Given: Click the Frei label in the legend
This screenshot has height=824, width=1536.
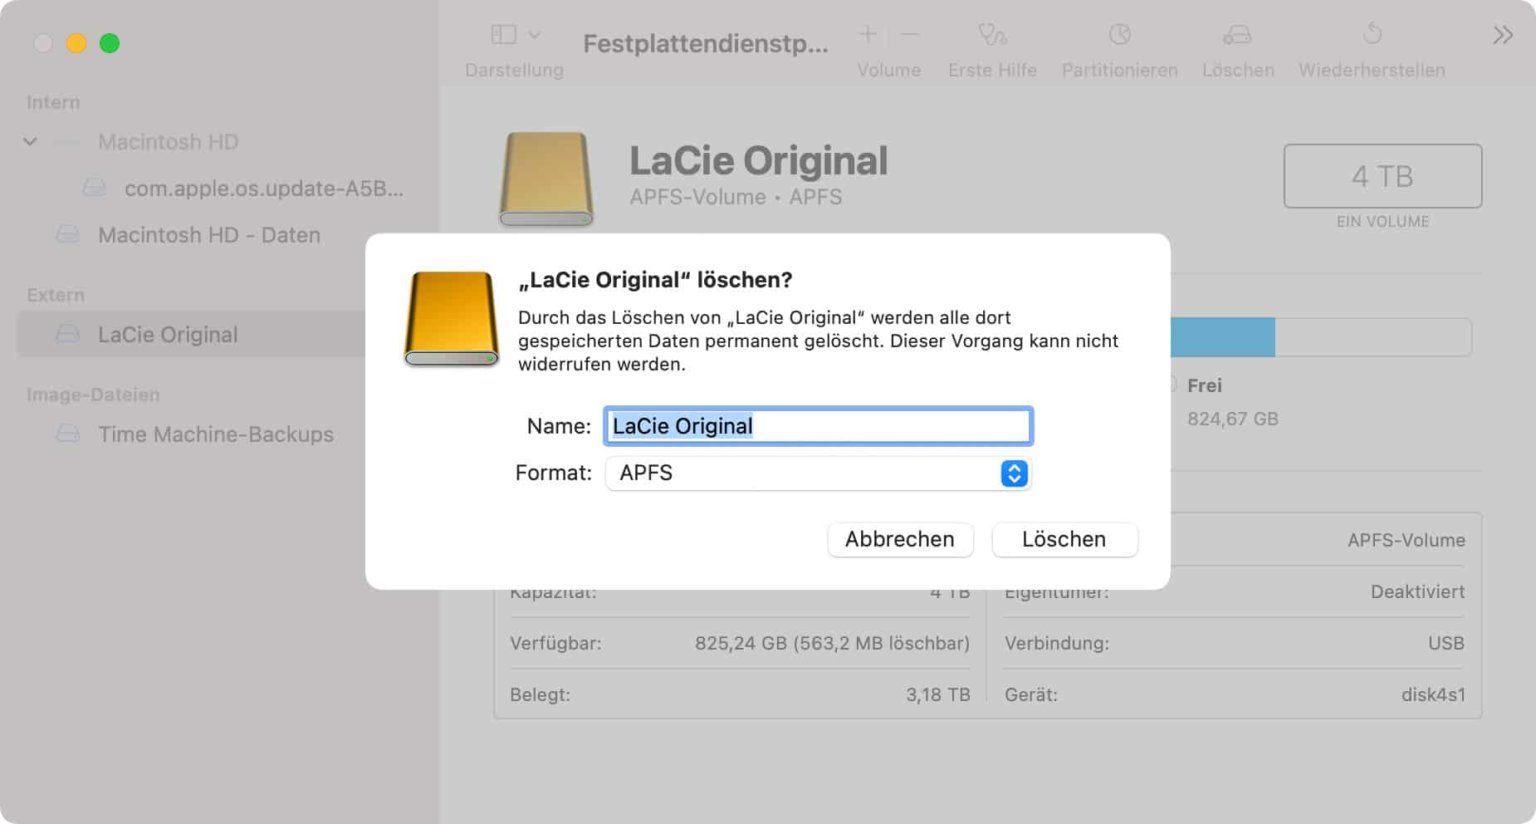Looking at the screenshot, I should pyautogui.click(x=1204, y=385).
